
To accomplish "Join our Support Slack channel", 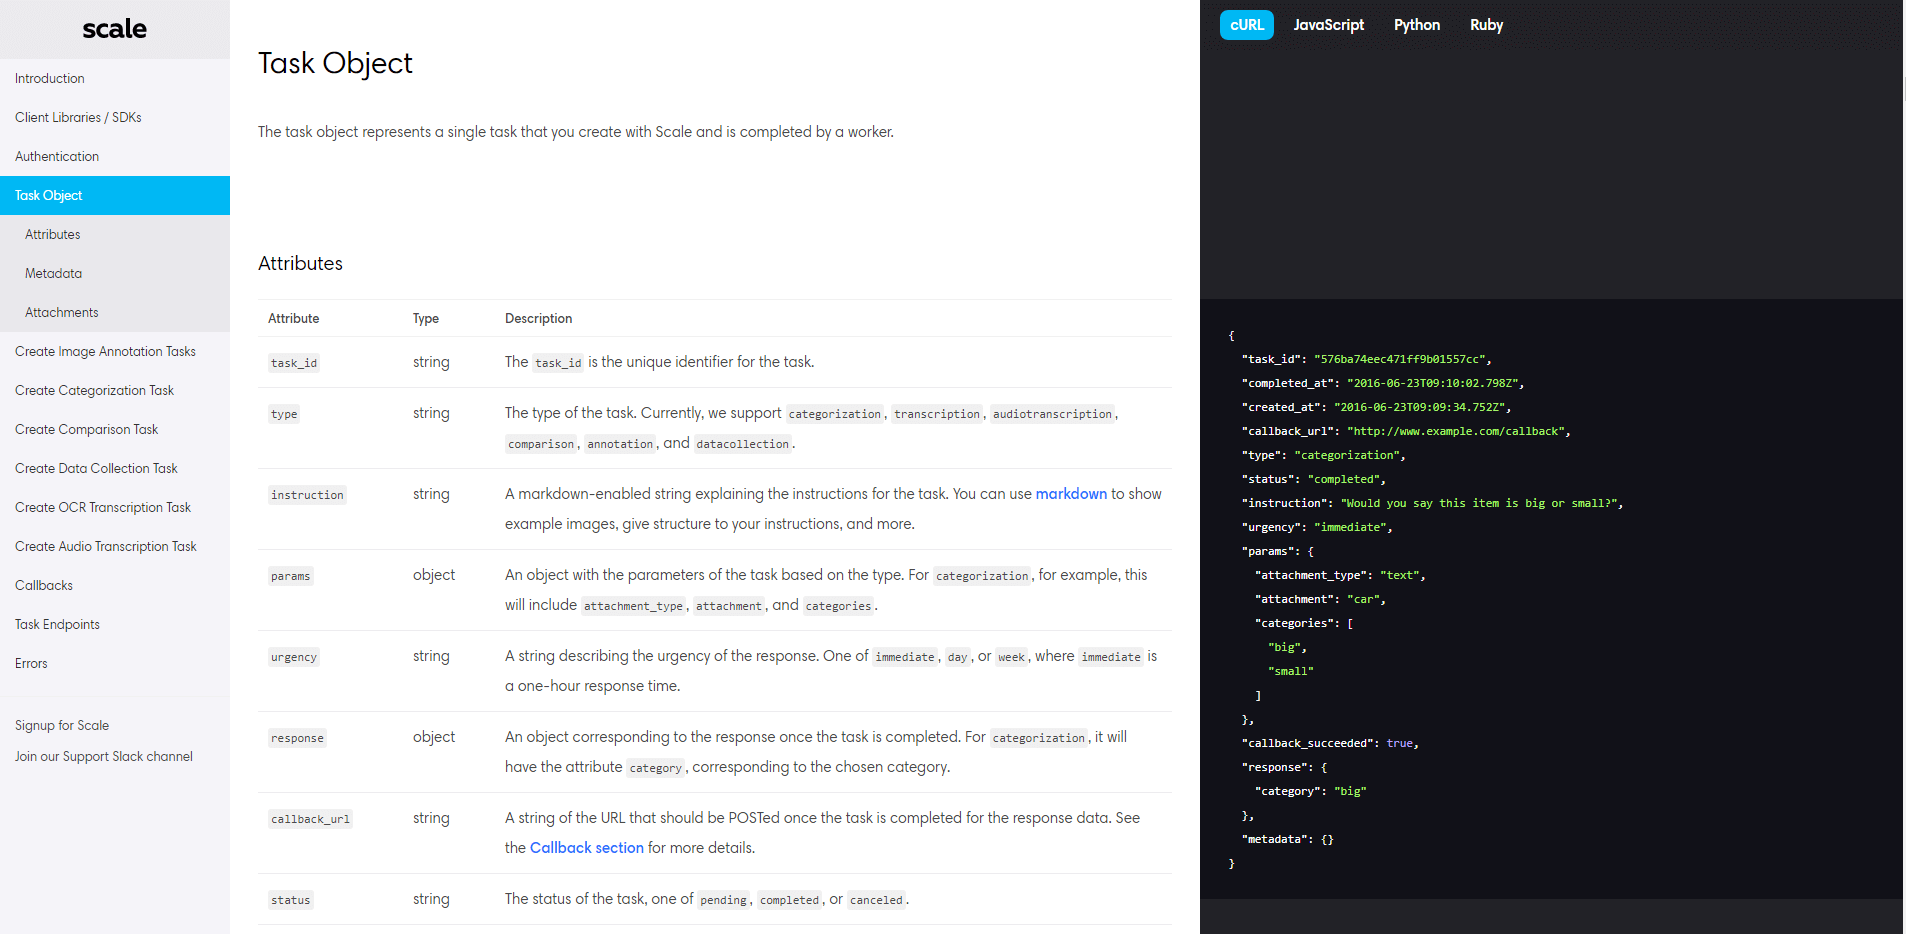I will tap(103, 756).
